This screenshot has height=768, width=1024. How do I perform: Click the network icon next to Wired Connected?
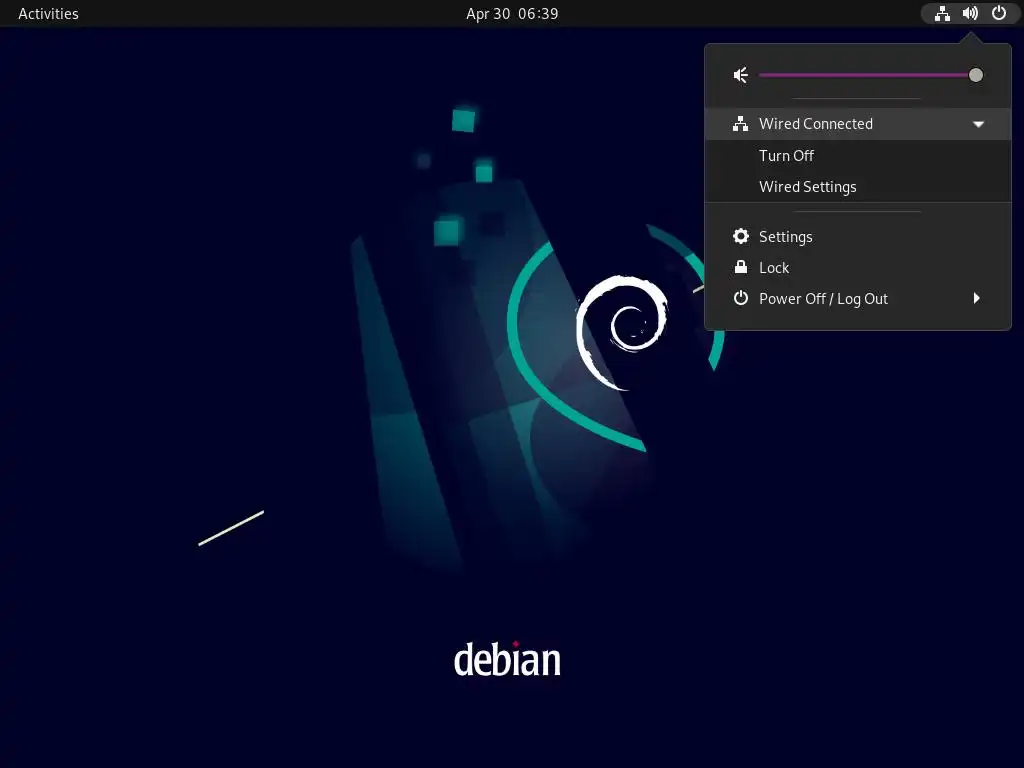click(x=741, y=123)
